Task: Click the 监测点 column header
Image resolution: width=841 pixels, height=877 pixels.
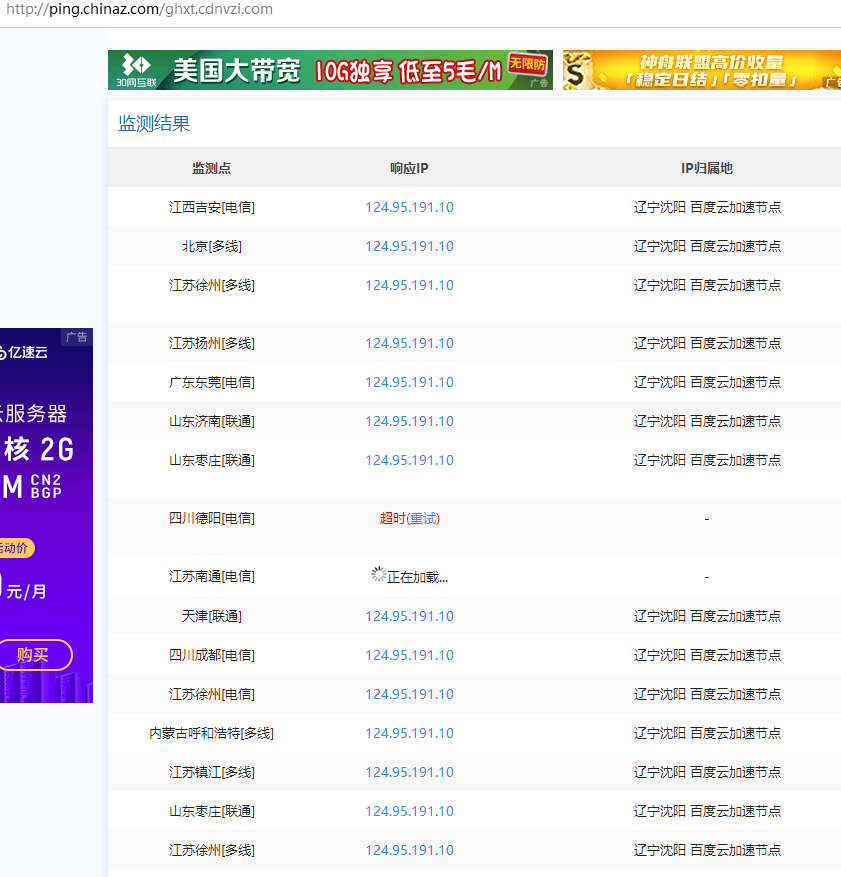Action: pyautogui.click(x=211, y=168)
